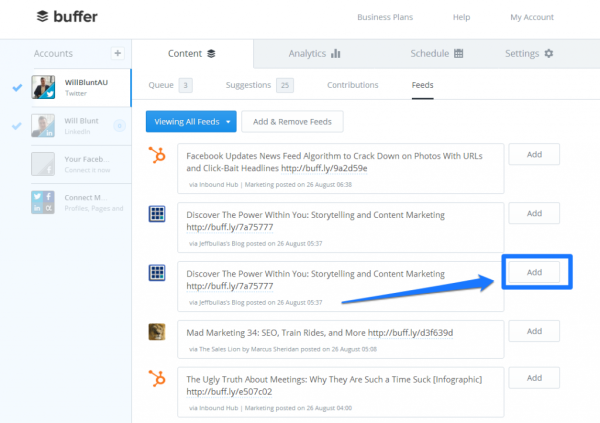The image size is (600, 423).
Task: Select the Feeds sub-tab
Action: coord(422,85)
